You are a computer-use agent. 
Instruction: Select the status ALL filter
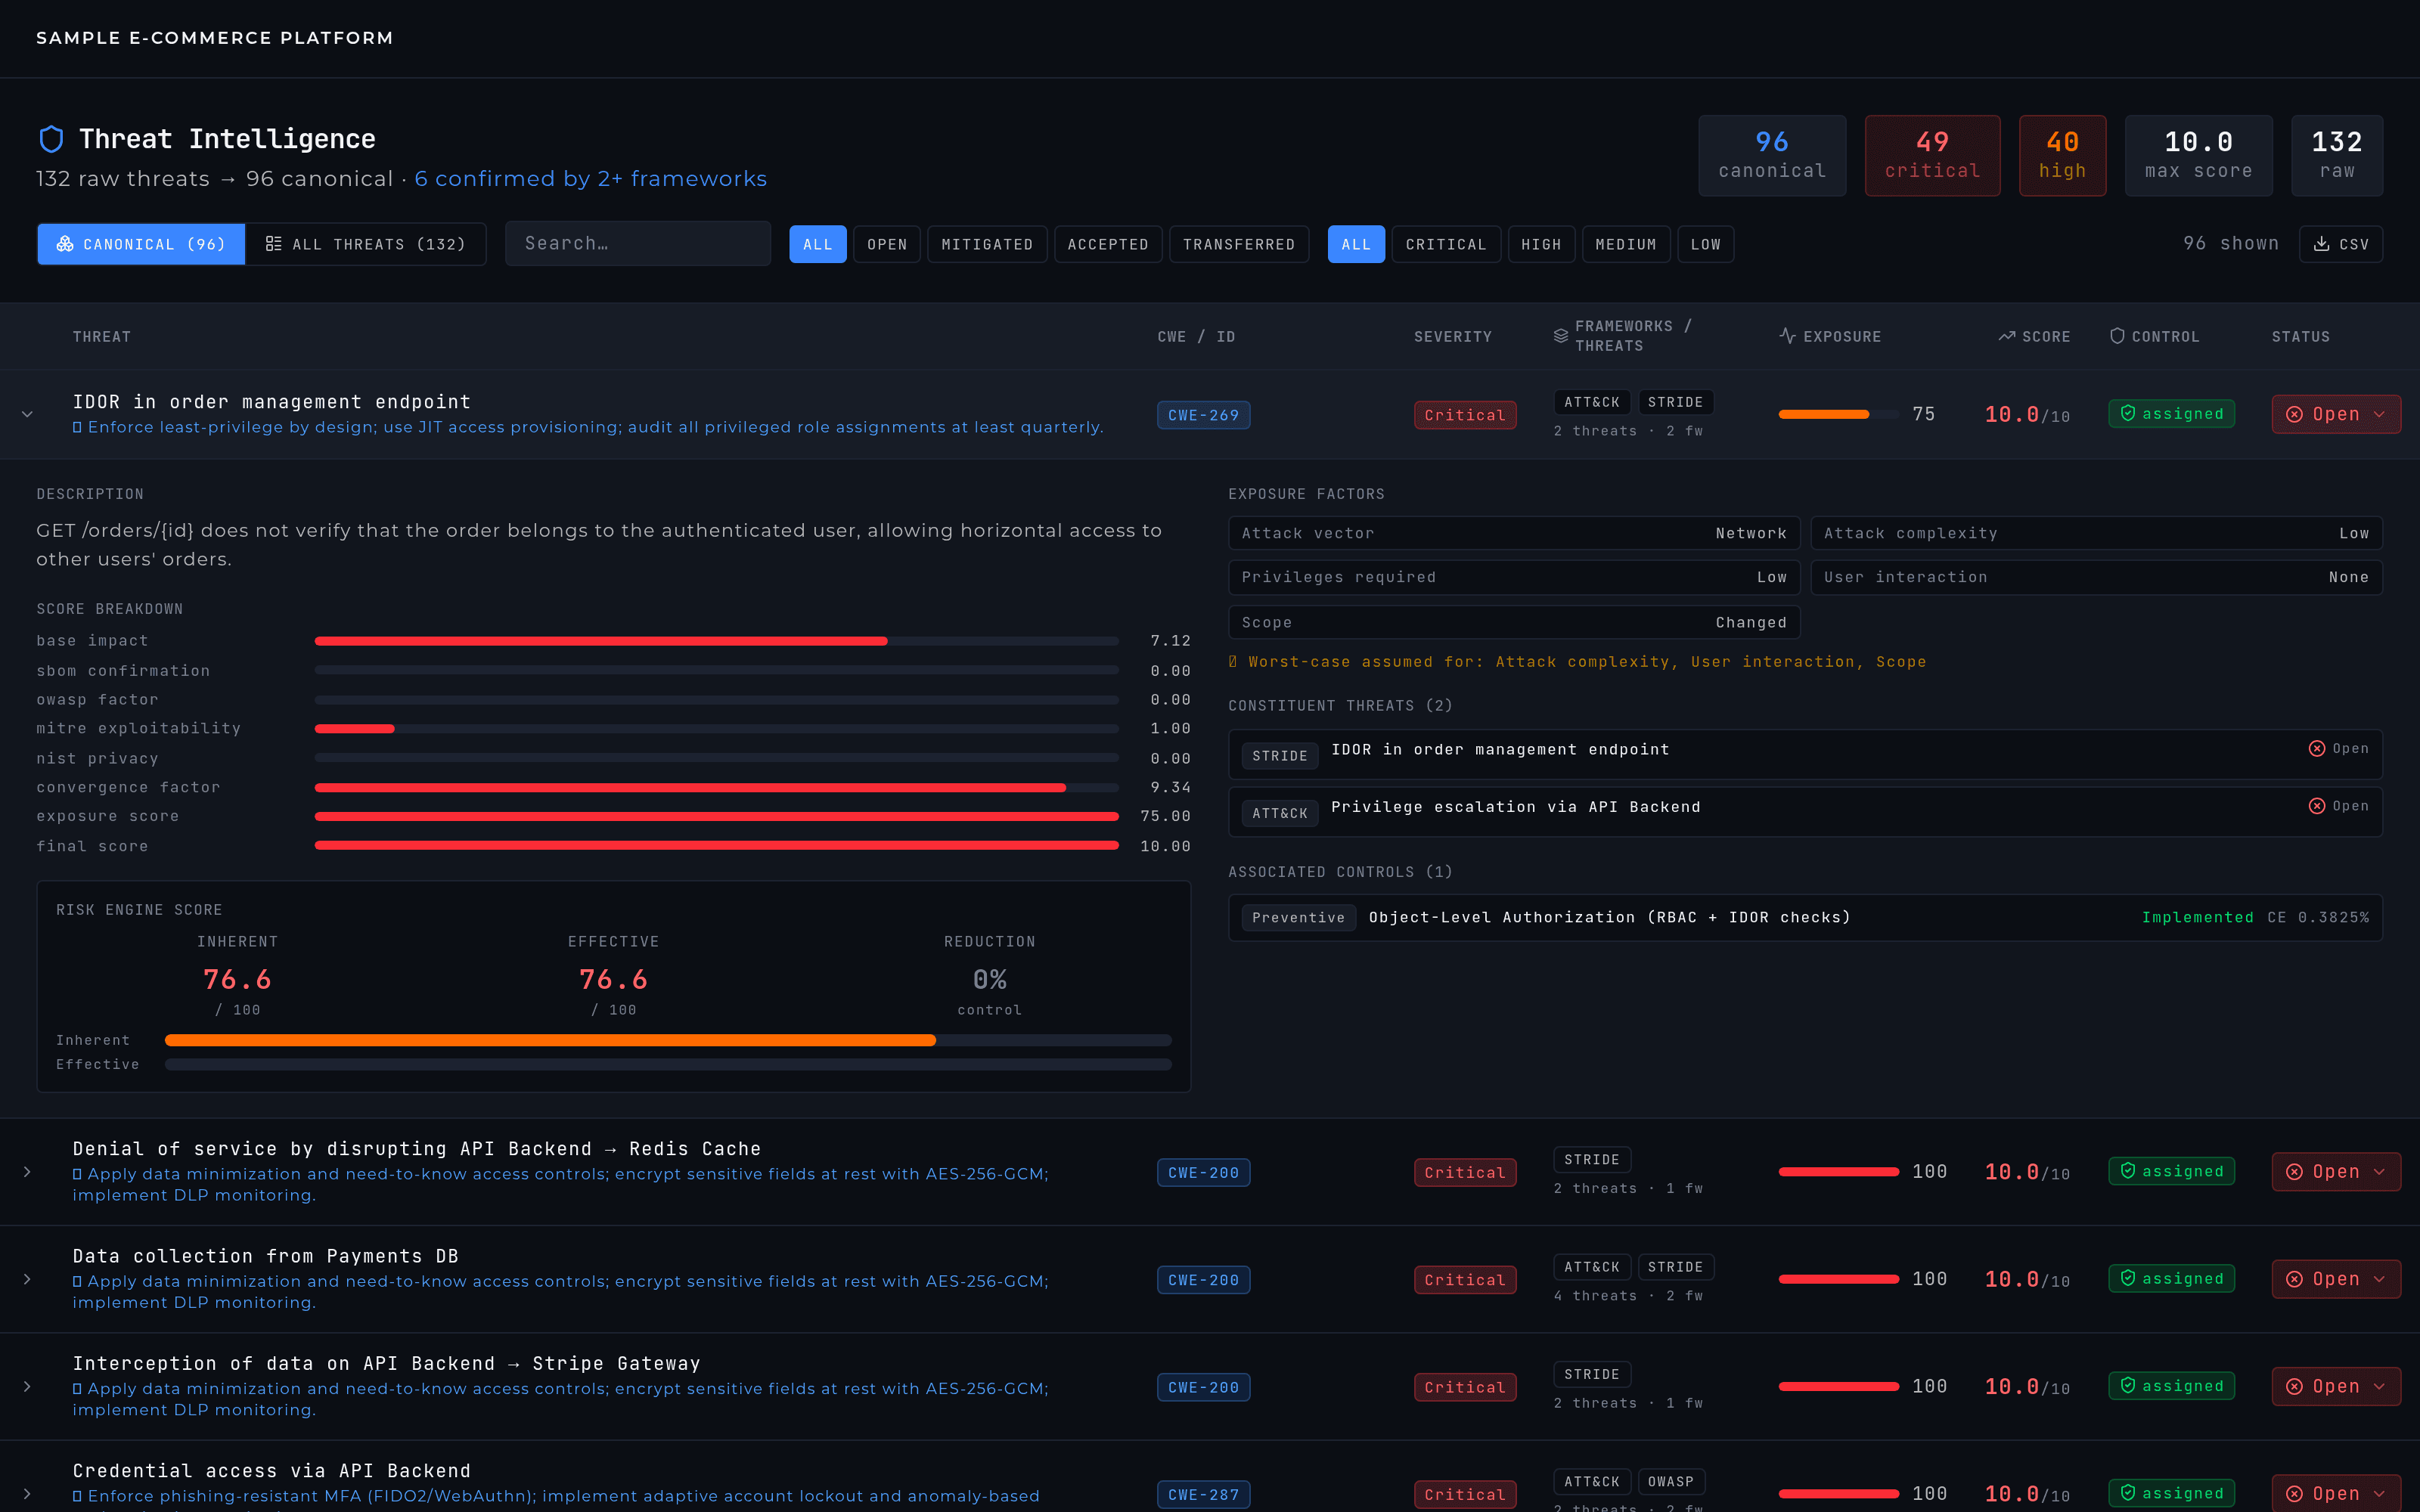pos(818,244)
